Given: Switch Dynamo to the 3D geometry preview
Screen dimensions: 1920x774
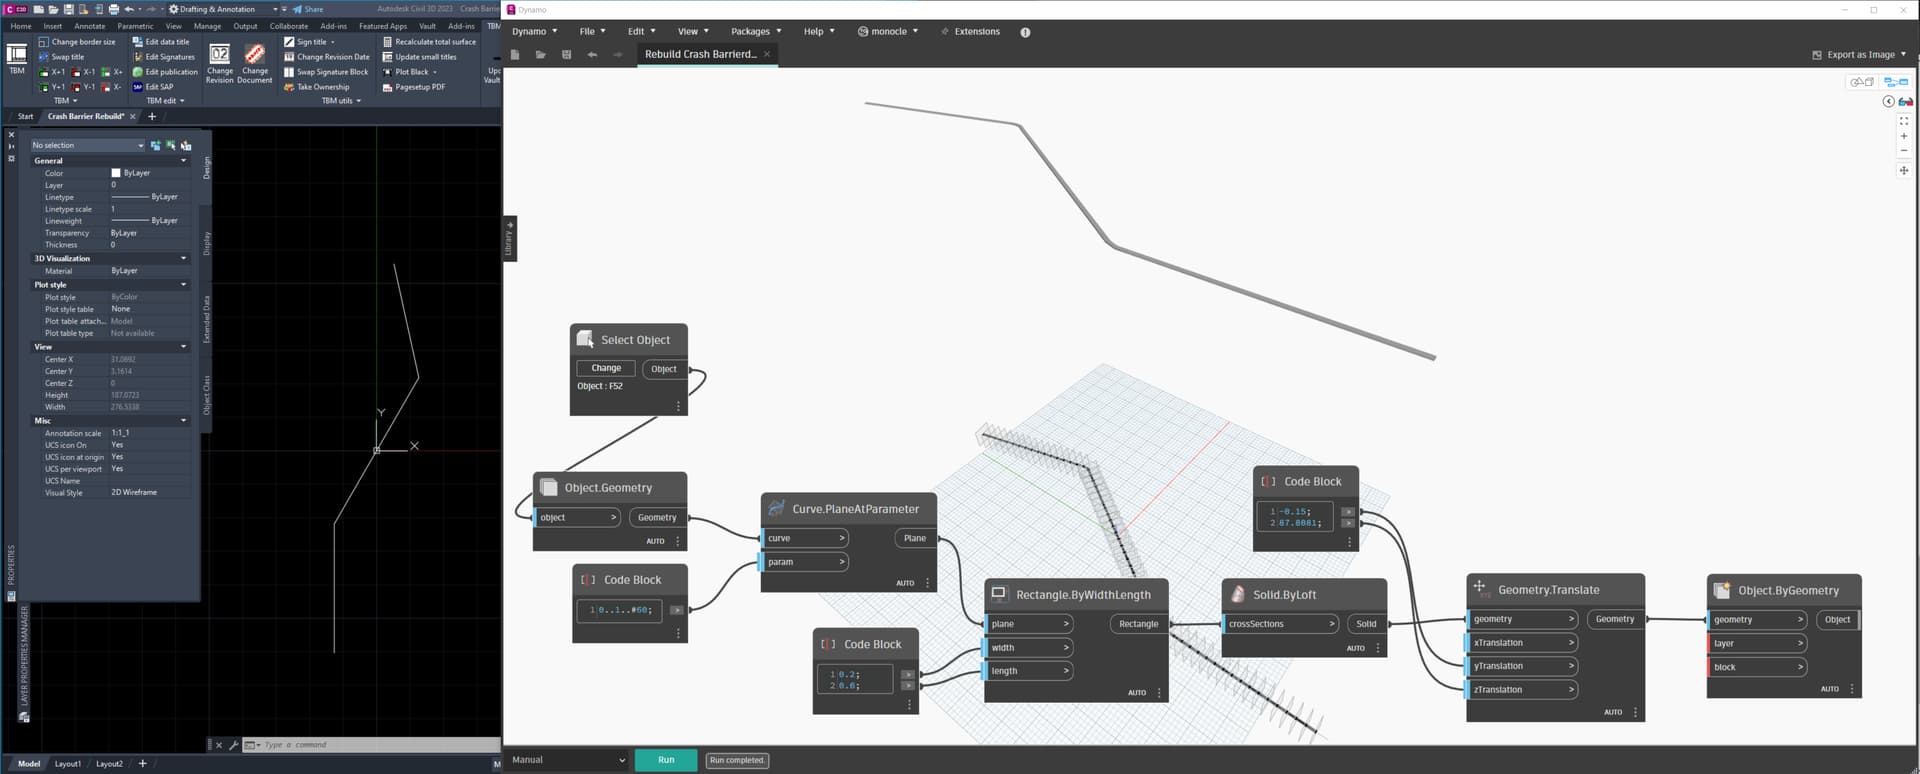Looking at the screenshot, I should click(x=1862, y=82).
